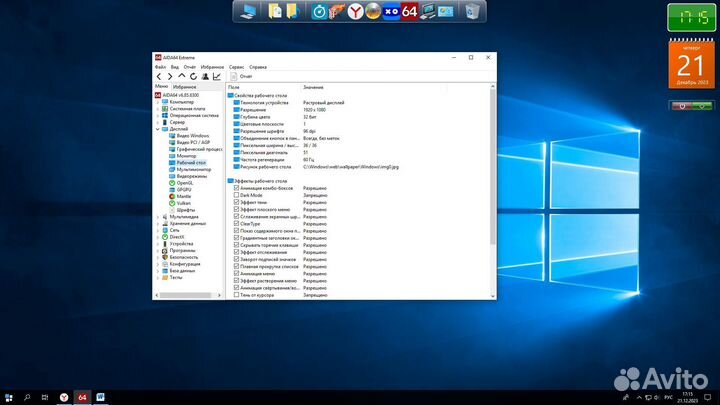The image size is (720, 405).
Task: Toggle the Анимация меню checkbox
Action: 236,274
